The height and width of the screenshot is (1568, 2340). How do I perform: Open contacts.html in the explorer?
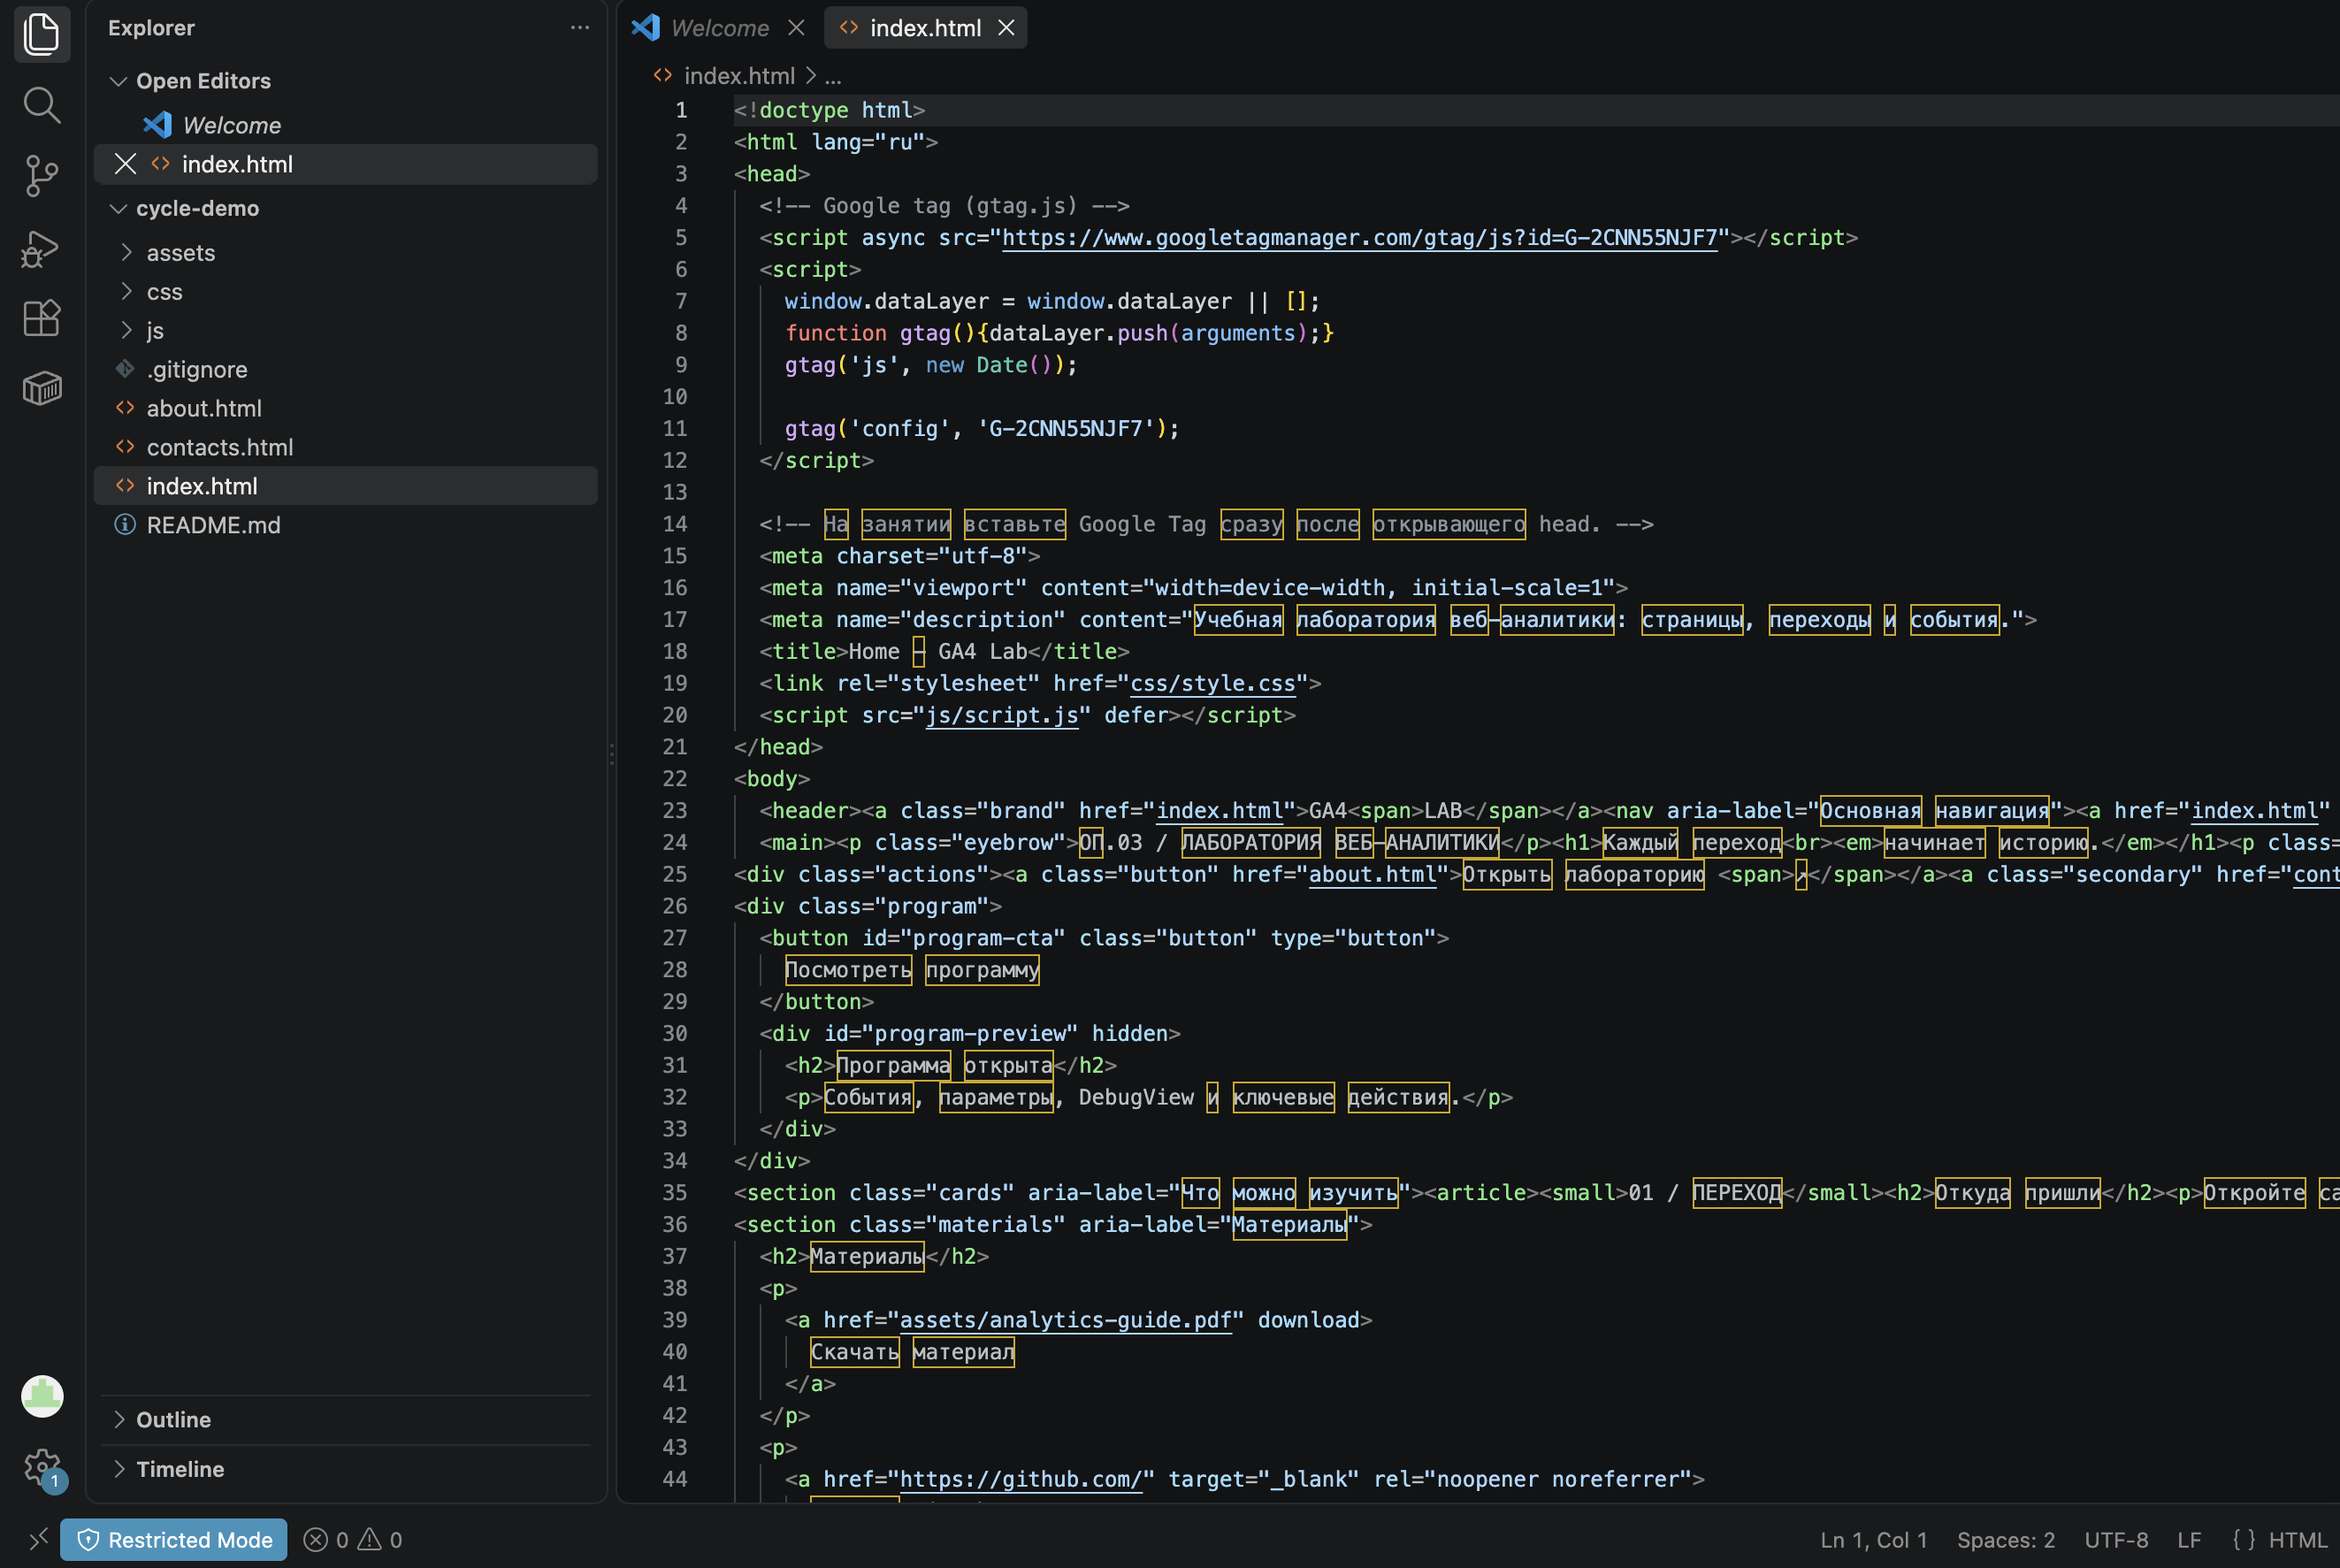click(x=346, y=447)
